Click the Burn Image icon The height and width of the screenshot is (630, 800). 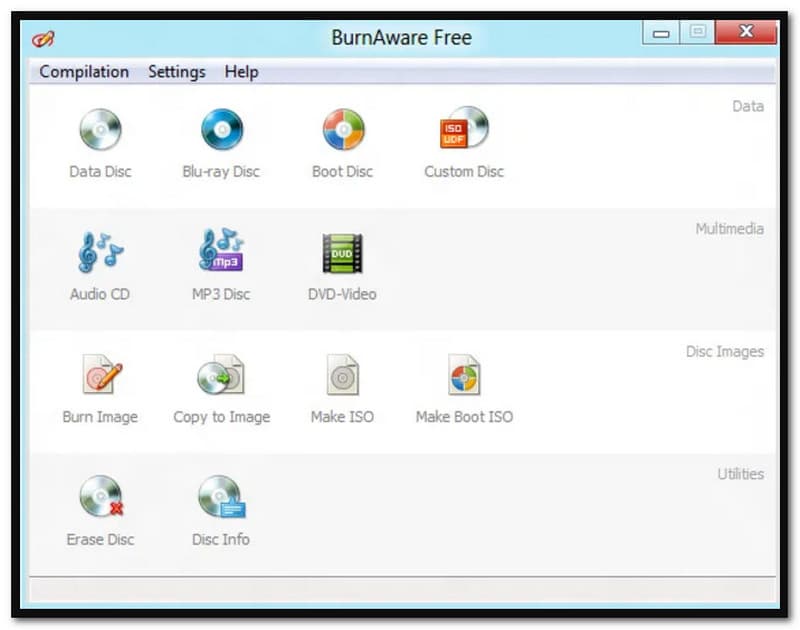pos(102,374)
